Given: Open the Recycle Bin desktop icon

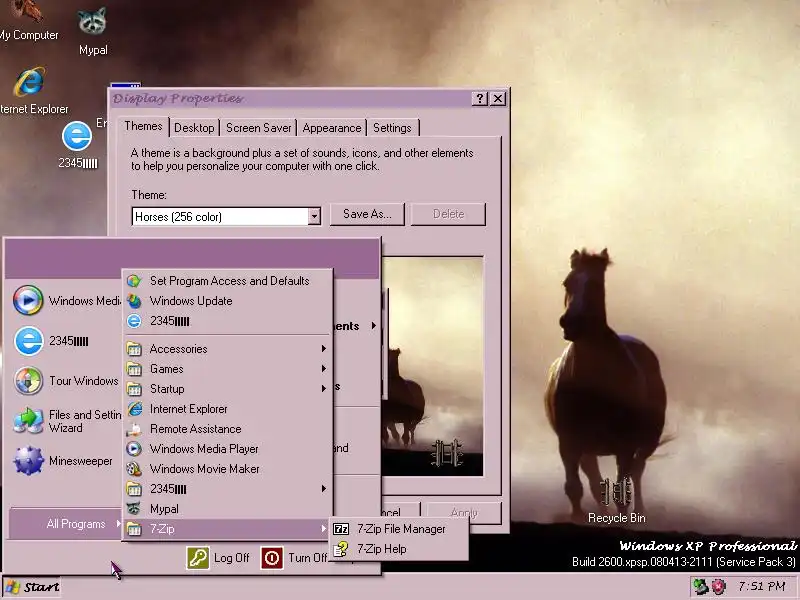Looking at the screenshot, I should click(616, 492).
